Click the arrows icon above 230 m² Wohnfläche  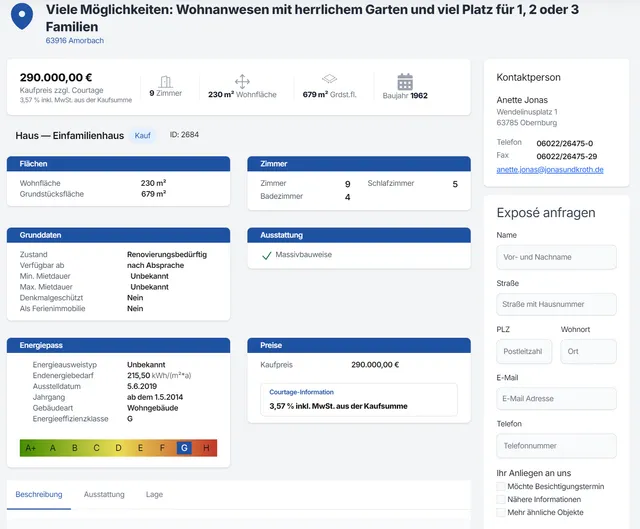[x=242, y=81]
